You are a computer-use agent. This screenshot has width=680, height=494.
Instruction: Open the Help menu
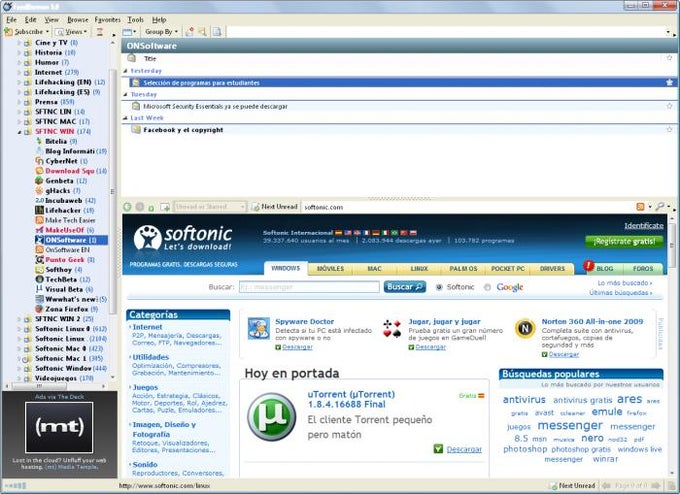pos(159,20)
